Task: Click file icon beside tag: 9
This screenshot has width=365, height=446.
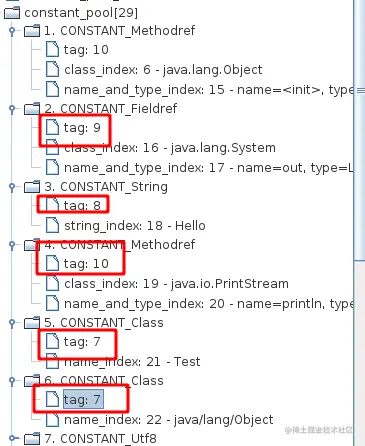Action: 52,128
